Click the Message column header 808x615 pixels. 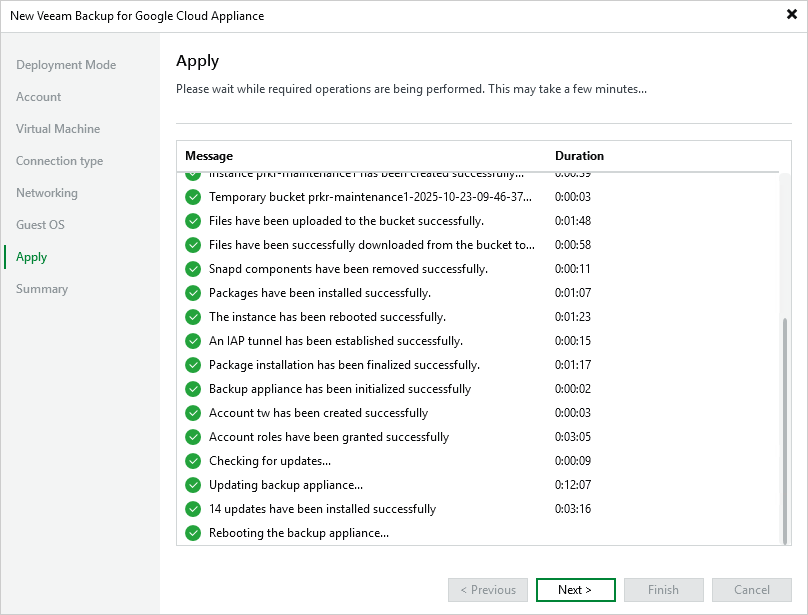(209, 156)
